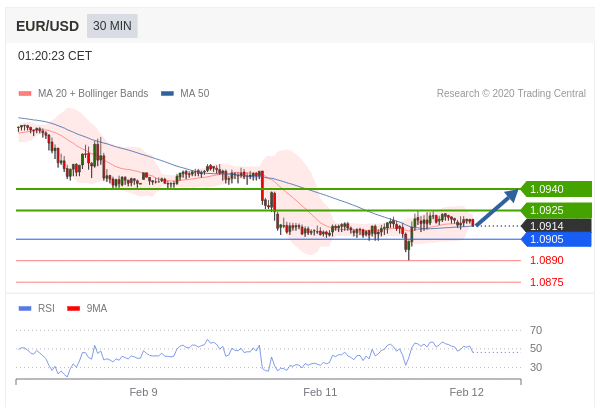
Task: Click the 1.0890 red support label
Action: click(x=547, y=261)
